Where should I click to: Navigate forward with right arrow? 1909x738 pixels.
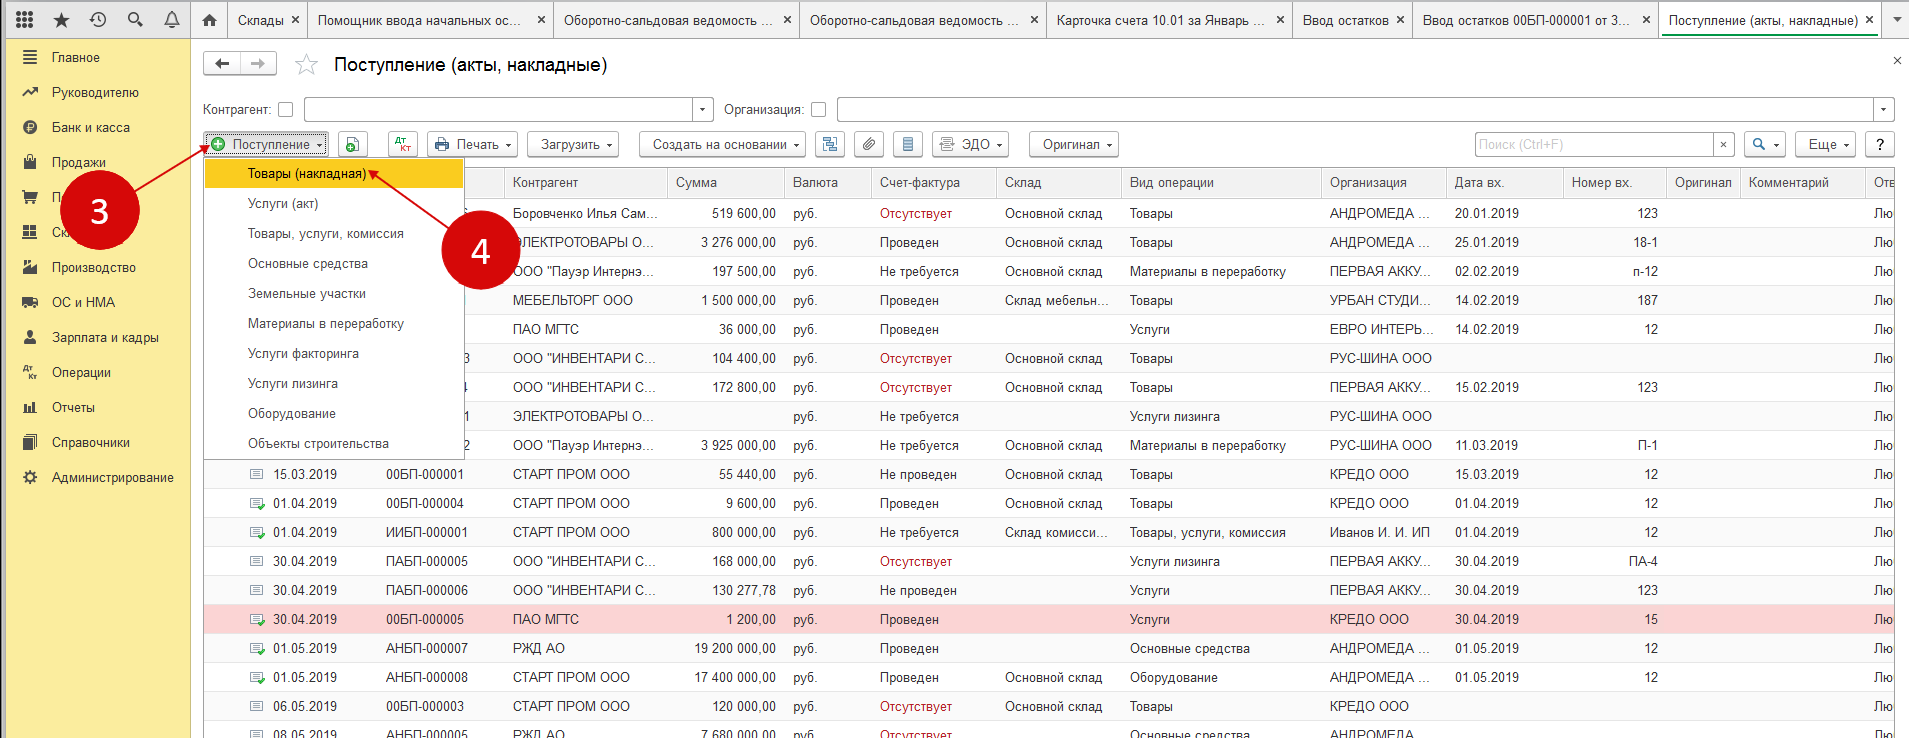pyautogui.click(x=258, y=64)
